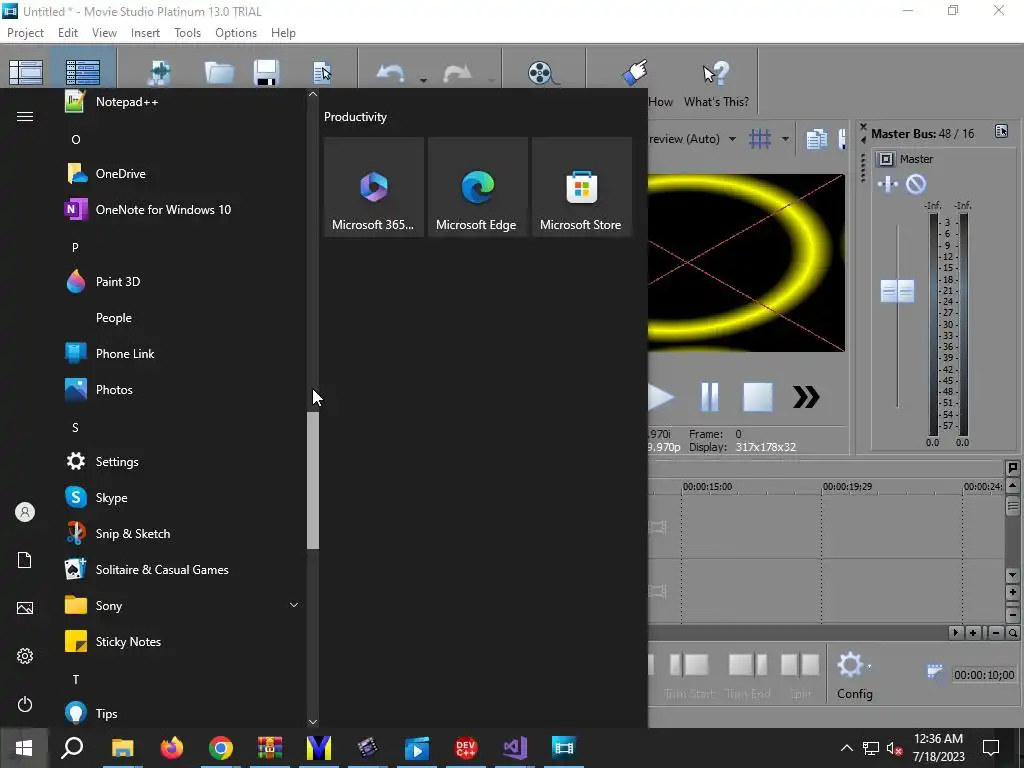
Task: Open Project Properties toolbar icon
Action: click(322, 72)
